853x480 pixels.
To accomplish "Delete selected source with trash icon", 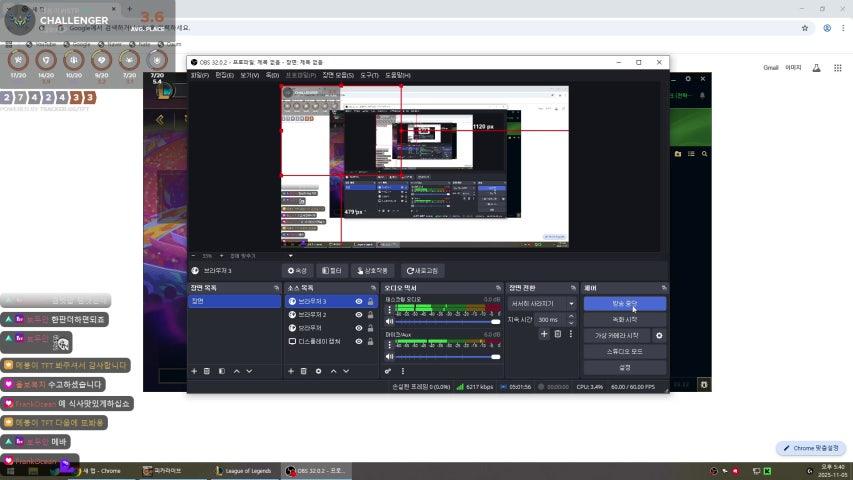I will point(304,371).
